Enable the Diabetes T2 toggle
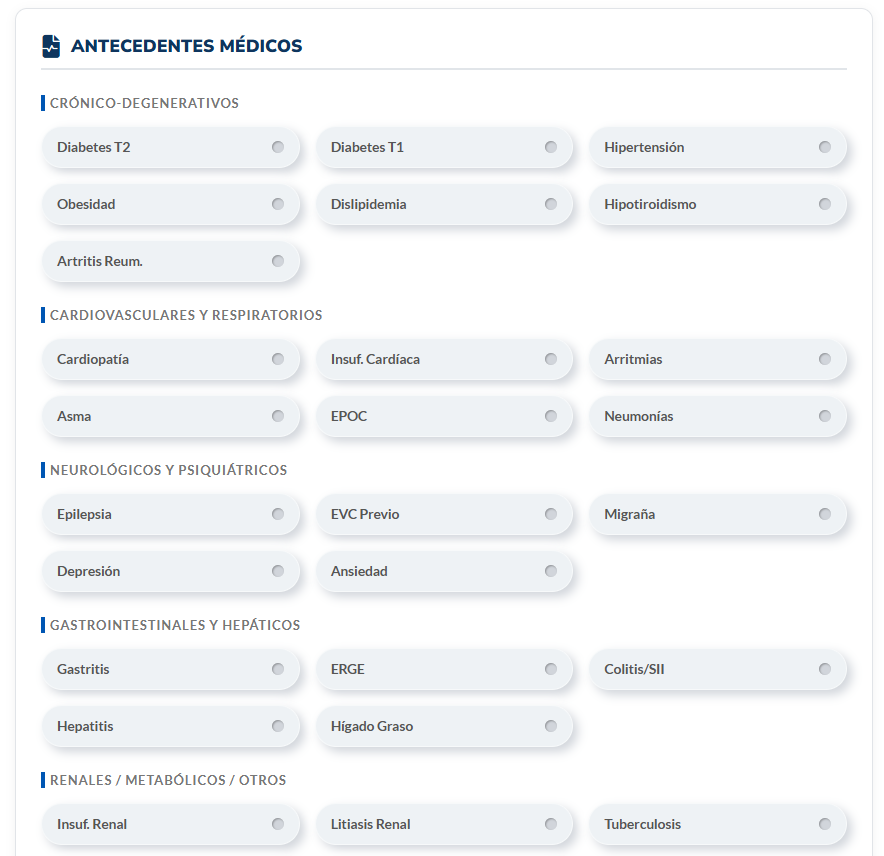Viewport: 884px width, 856px height. pyautogui.click(x=277, y=147)
